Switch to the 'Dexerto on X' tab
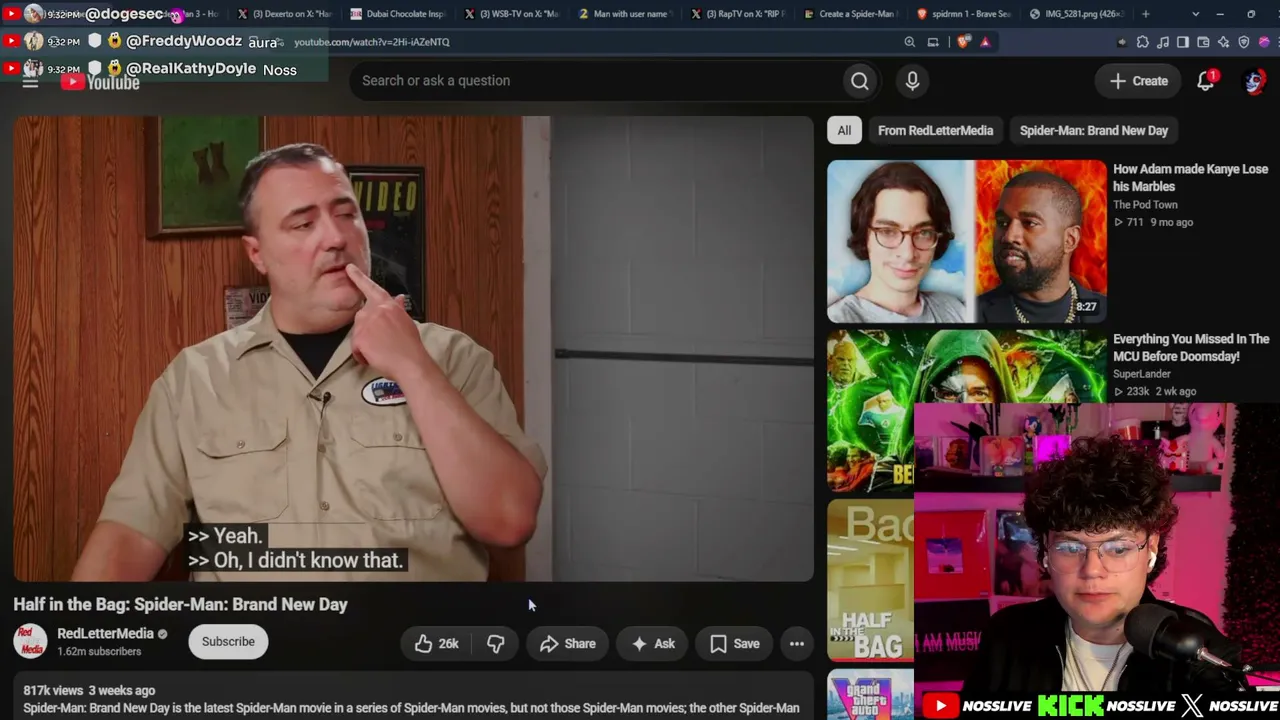Image resolution: width=1280 pixels, height=720 pixels. click(x=285, y=14)
